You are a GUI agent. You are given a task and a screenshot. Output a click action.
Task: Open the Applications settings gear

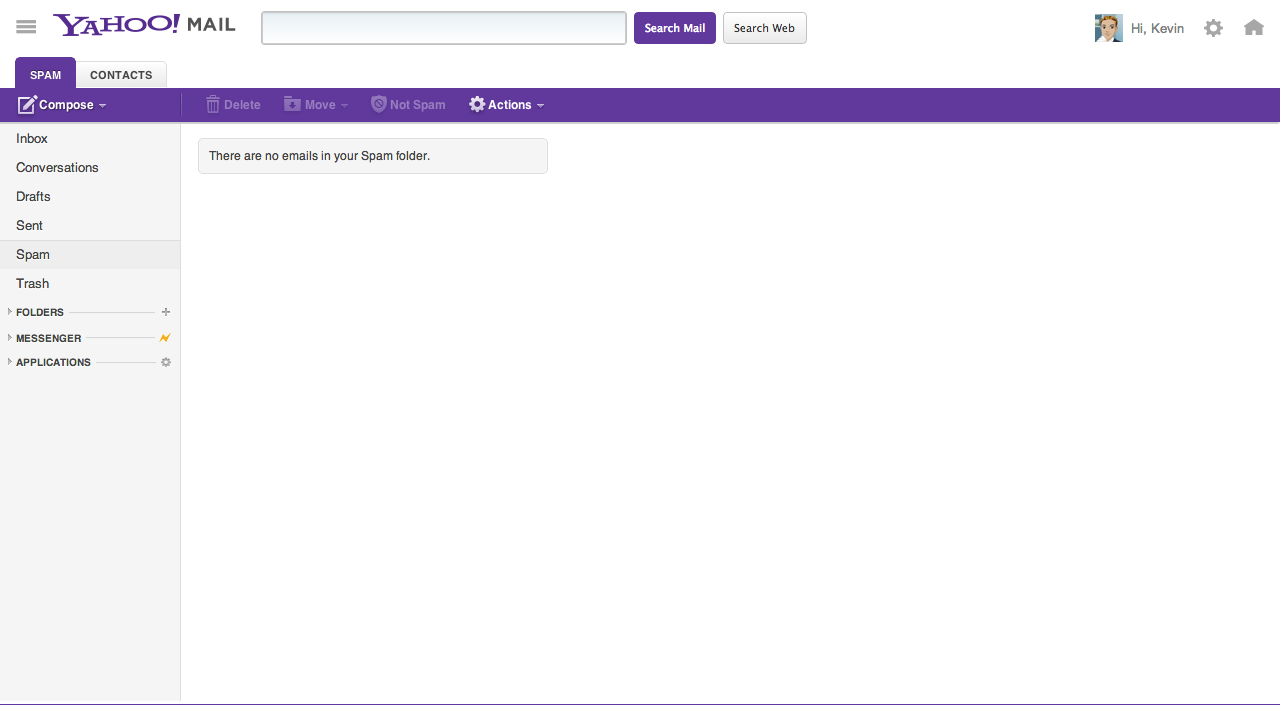click(165, 362)
